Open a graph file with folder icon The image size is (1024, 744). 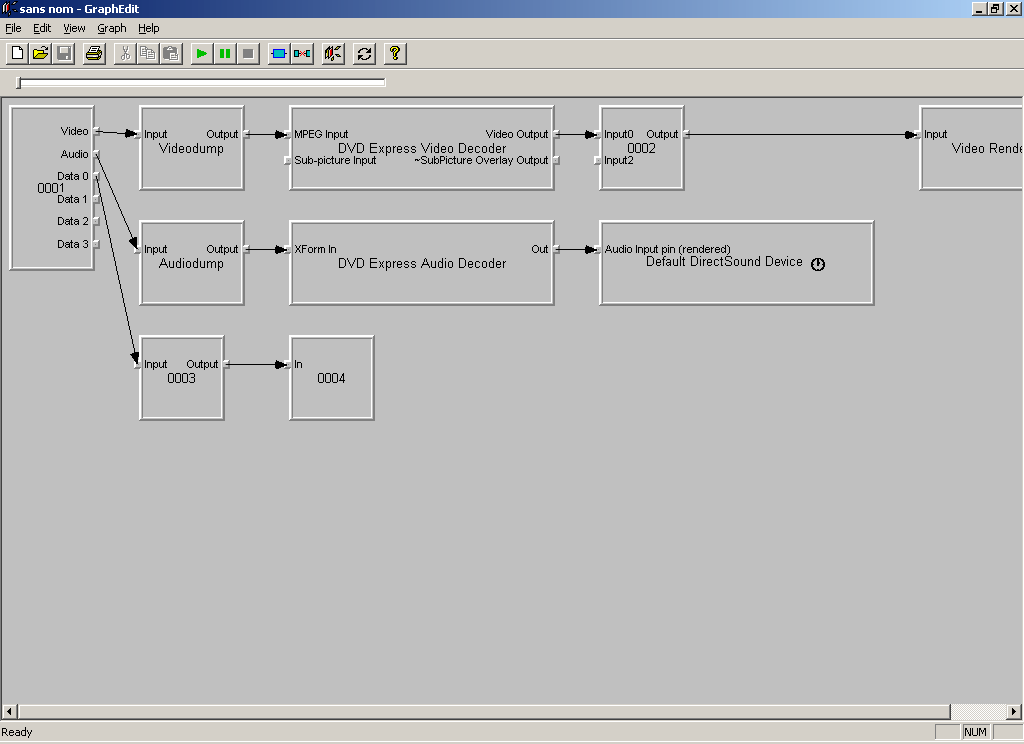coord(40,54)
